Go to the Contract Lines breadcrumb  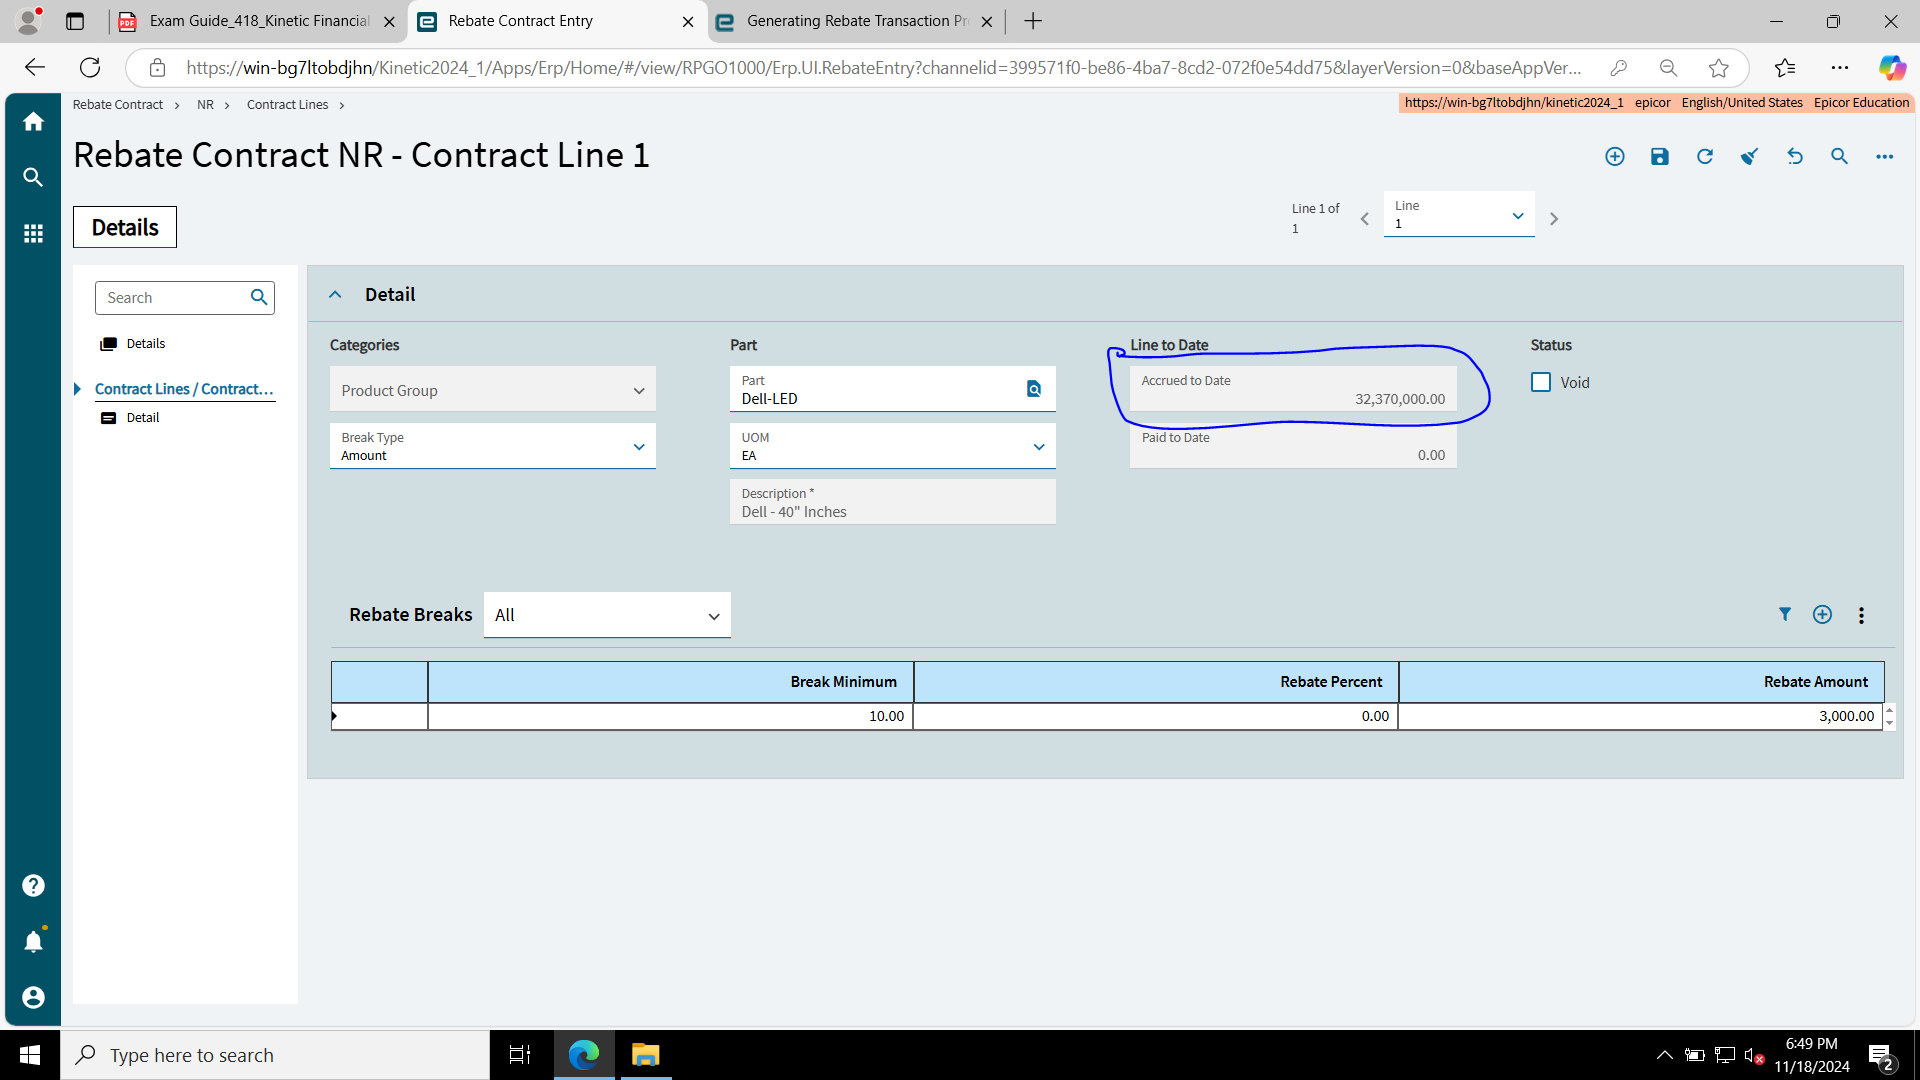point(287,104)
